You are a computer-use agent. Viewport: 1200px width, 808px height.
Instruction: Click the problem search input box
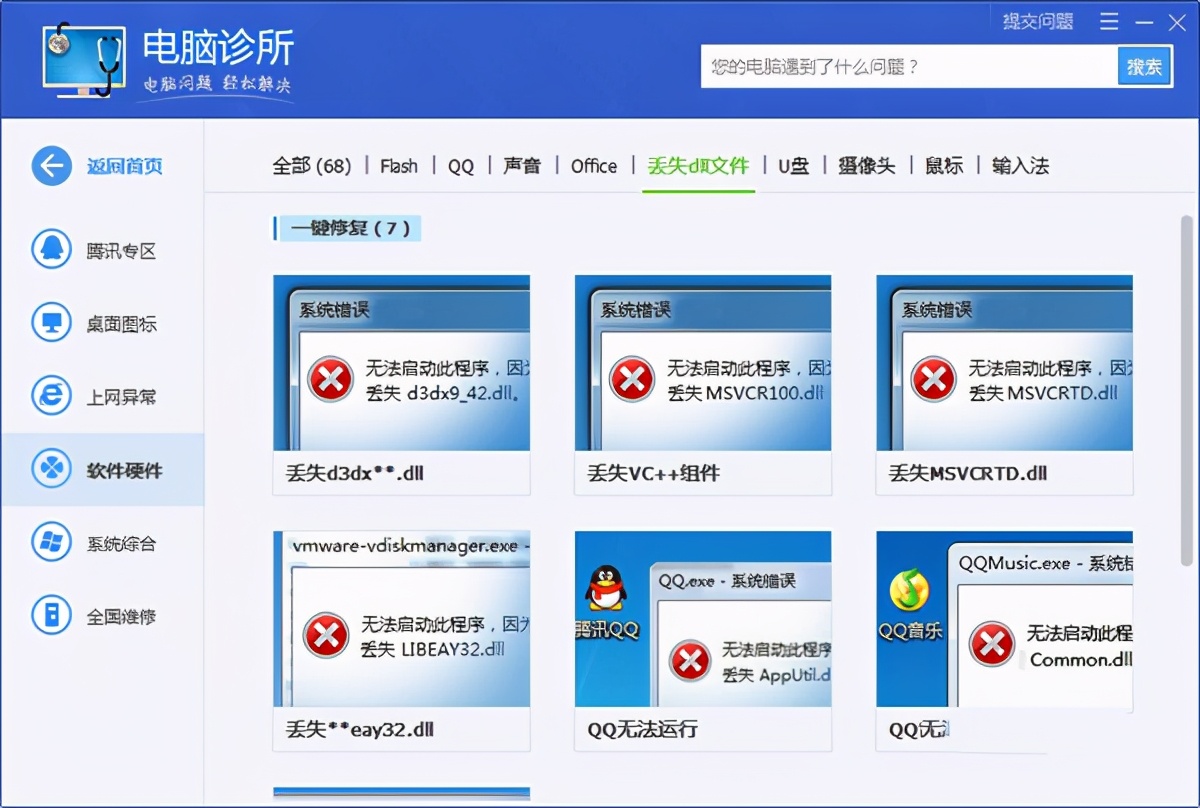[900, 66]
